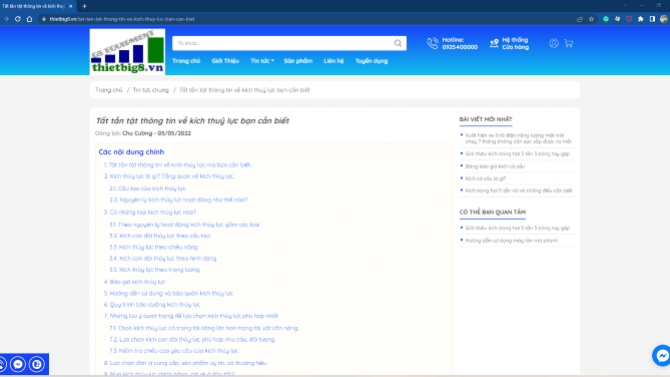
Task: Jump to section 5 Hướng dẫn sử dụng và bảo quản
Action: click(x=168, y=293)
